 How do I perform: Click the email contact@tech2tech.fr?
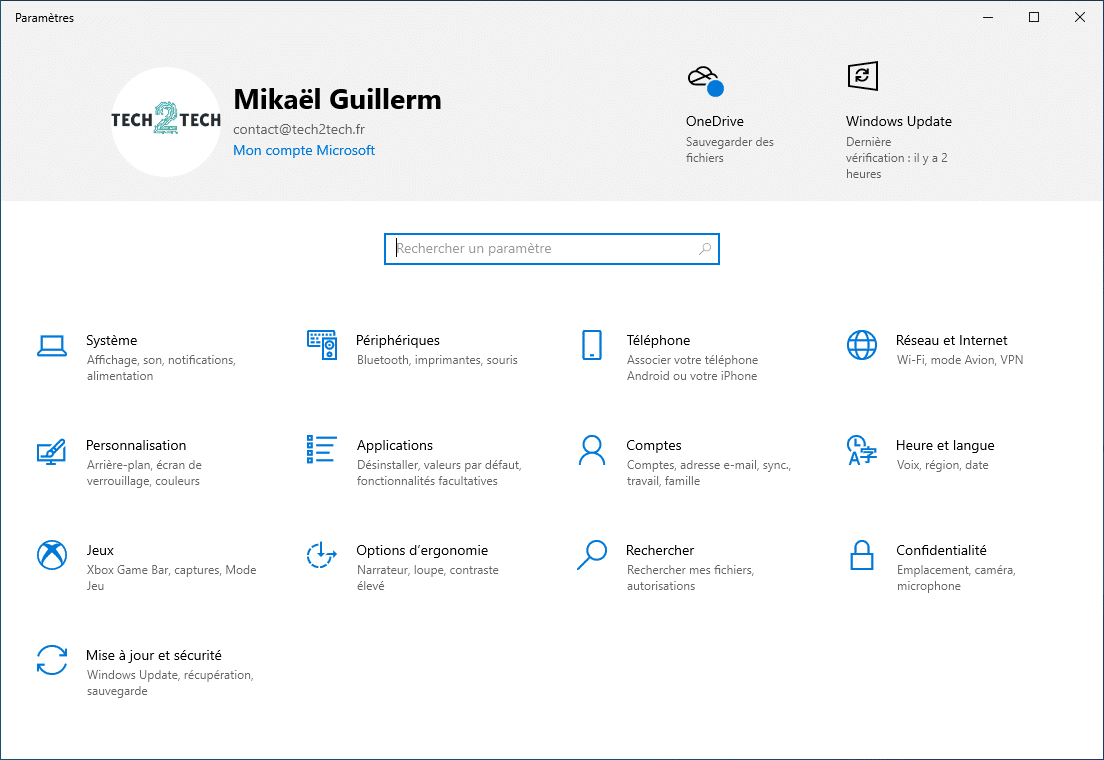[299, 129]
